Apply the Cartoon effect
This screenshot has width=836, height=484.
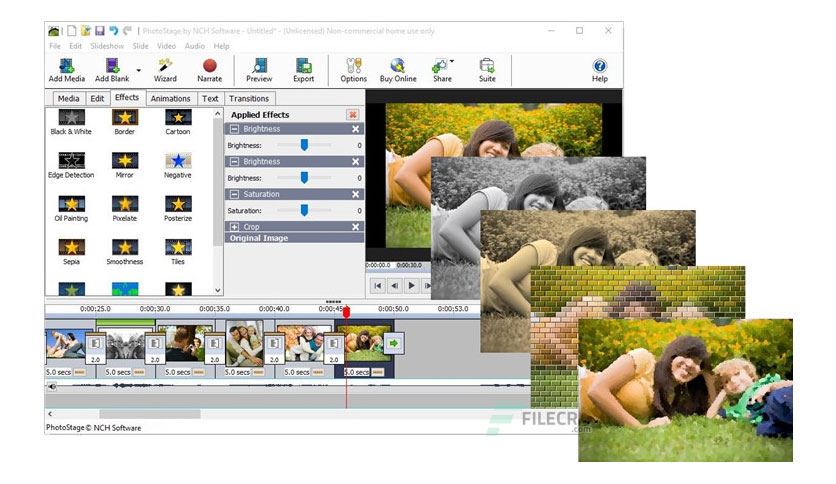coord(178,122)
